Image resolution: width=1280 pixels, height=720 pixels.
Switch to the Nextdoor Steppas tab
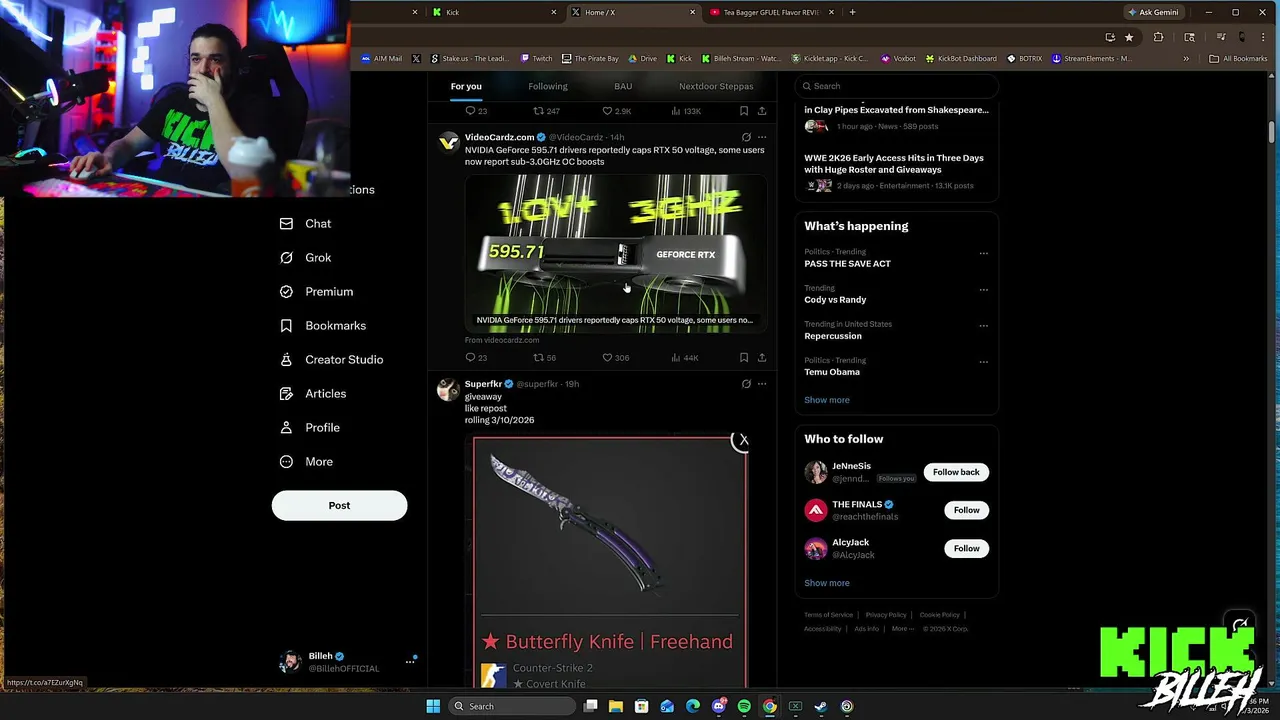coord(716,87)
